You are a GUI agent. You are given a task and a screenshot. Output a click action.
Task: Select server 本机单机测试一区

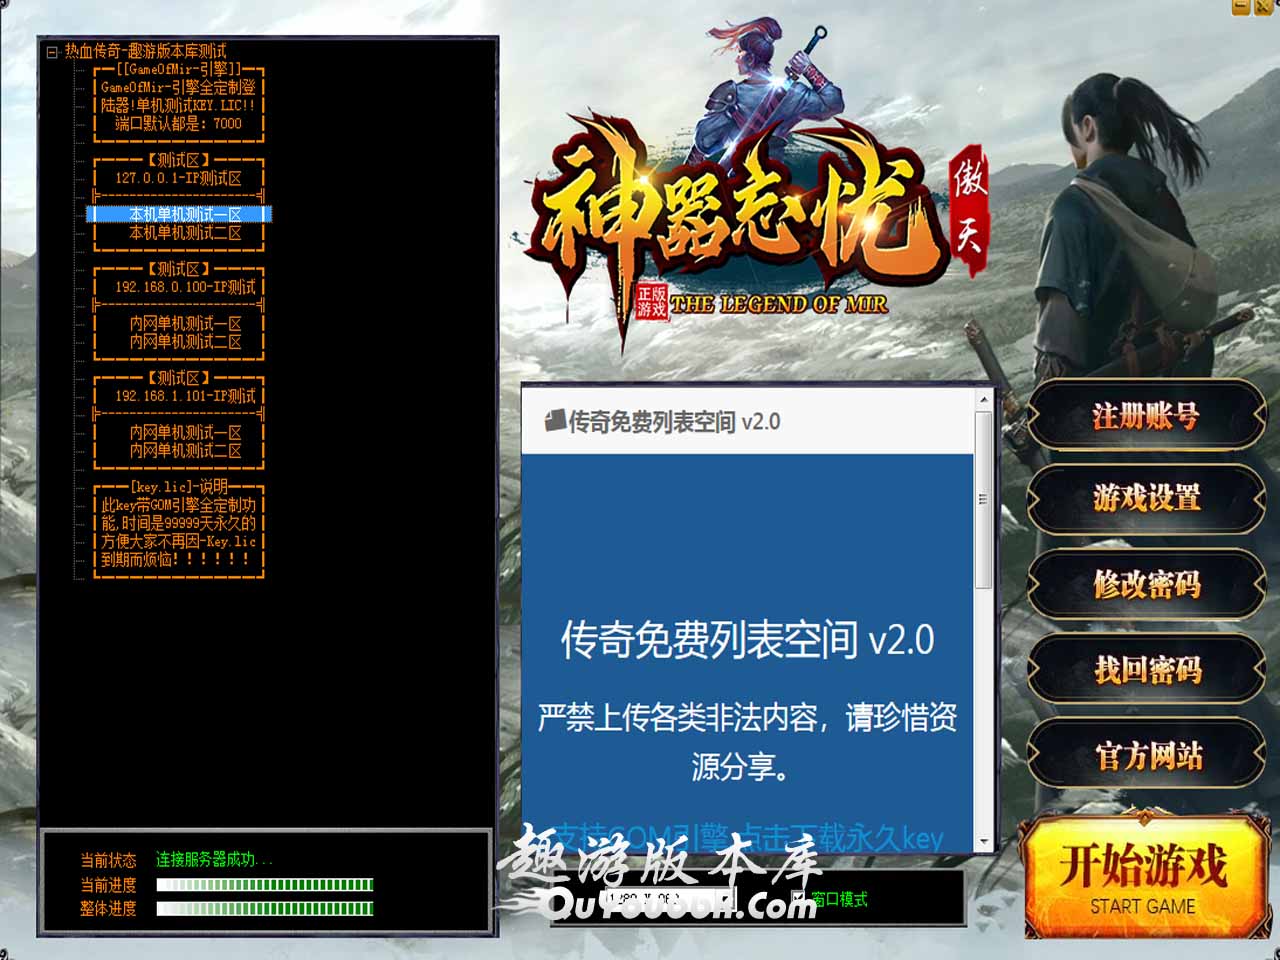[184, 215]
